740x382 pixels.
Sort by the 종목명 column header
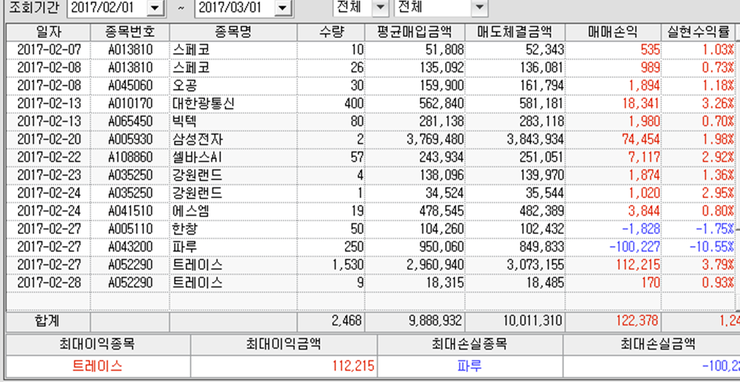point(233,33)
